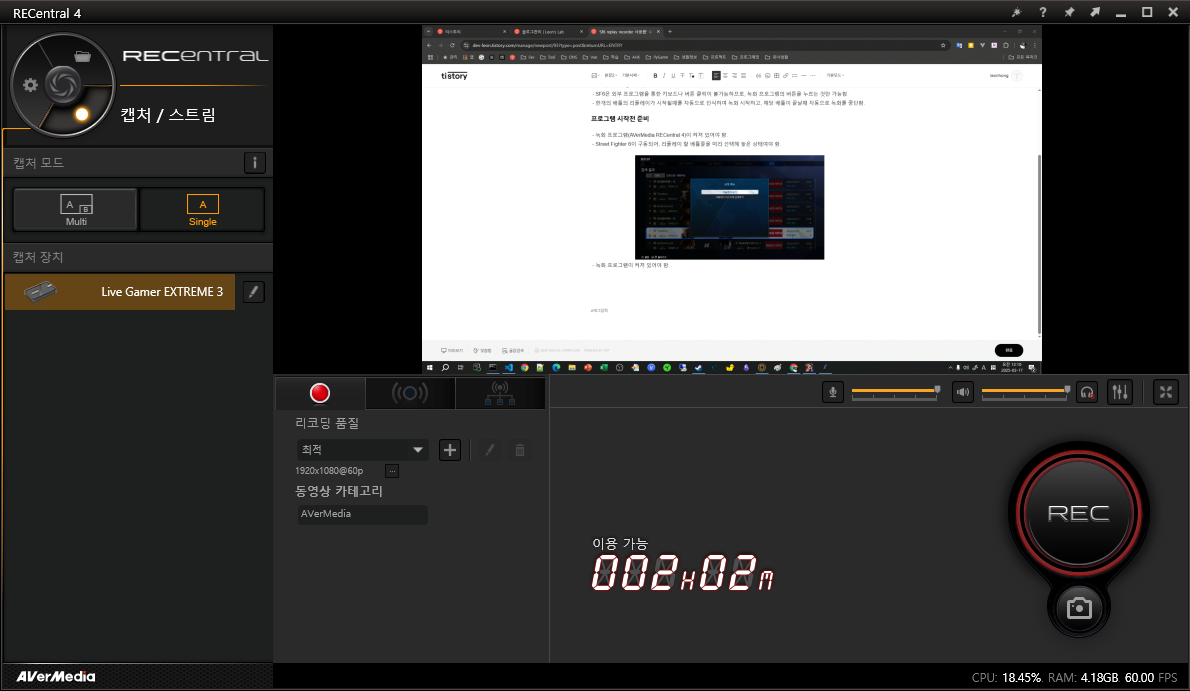Show capture mode info button

pos(254,162)
